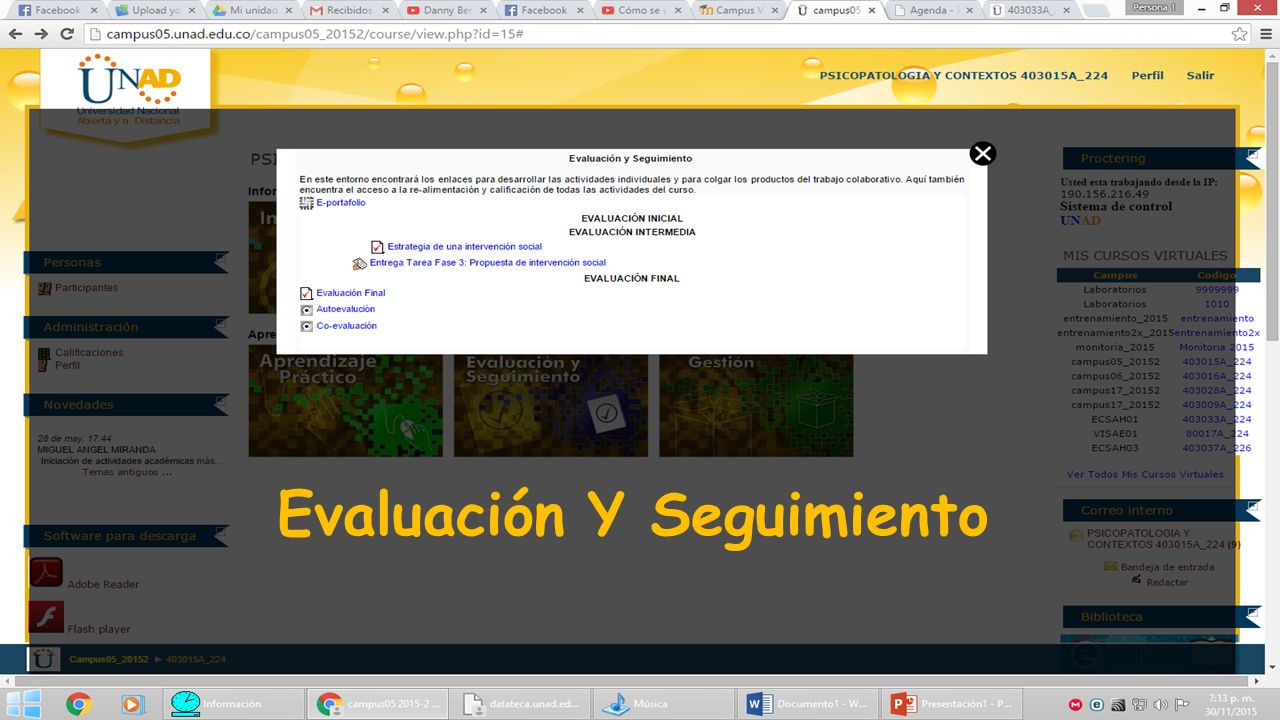1280x720 pixels.
Task: Click the Perfil link in the header
Action: click(1147, 75)
